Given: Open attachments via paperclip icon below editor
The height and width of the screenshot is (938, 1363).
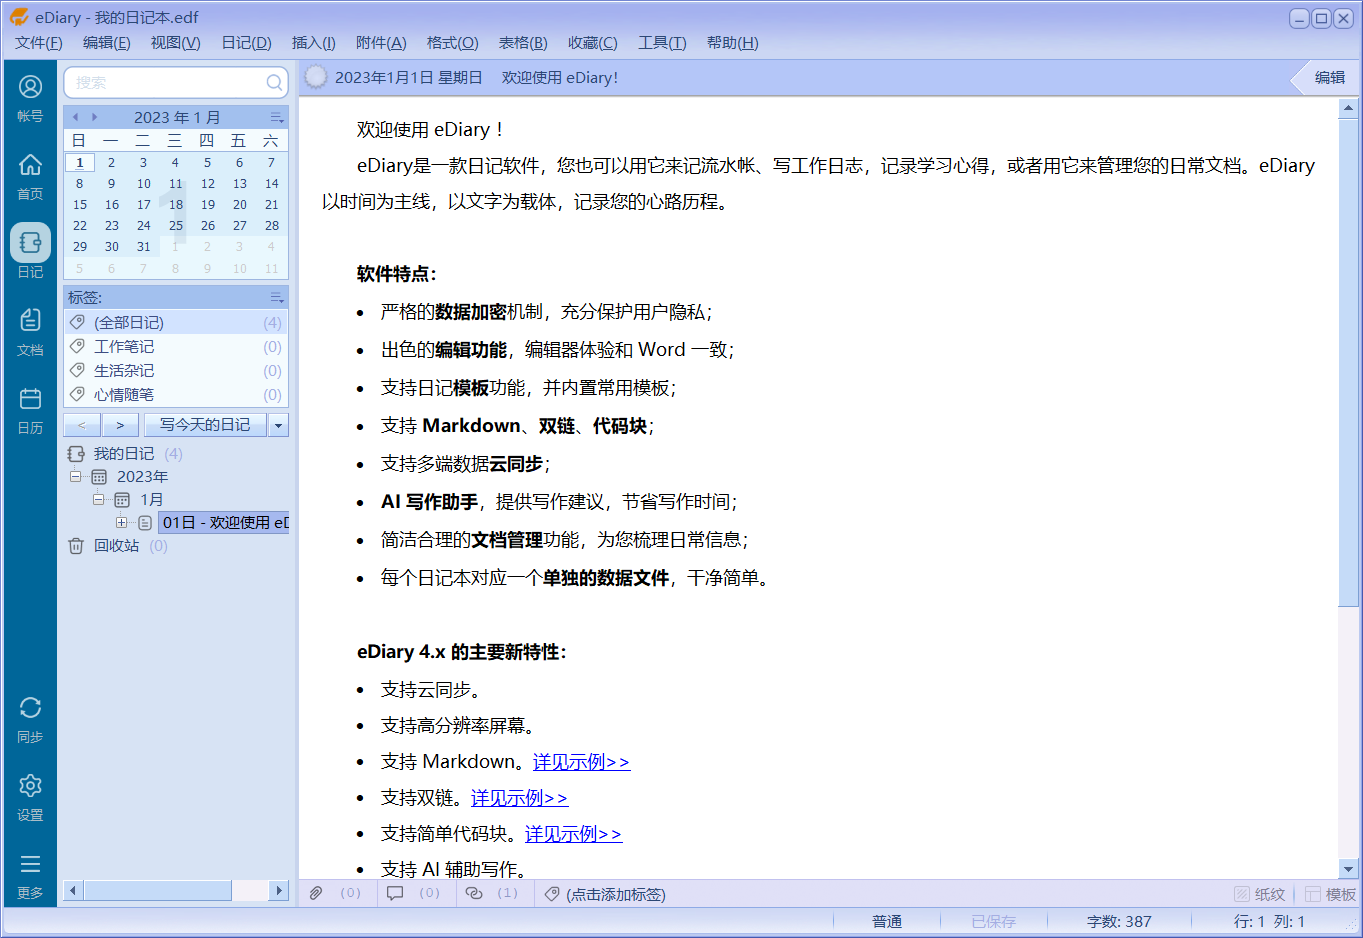Looking at the screenshot, I should 318,893.
